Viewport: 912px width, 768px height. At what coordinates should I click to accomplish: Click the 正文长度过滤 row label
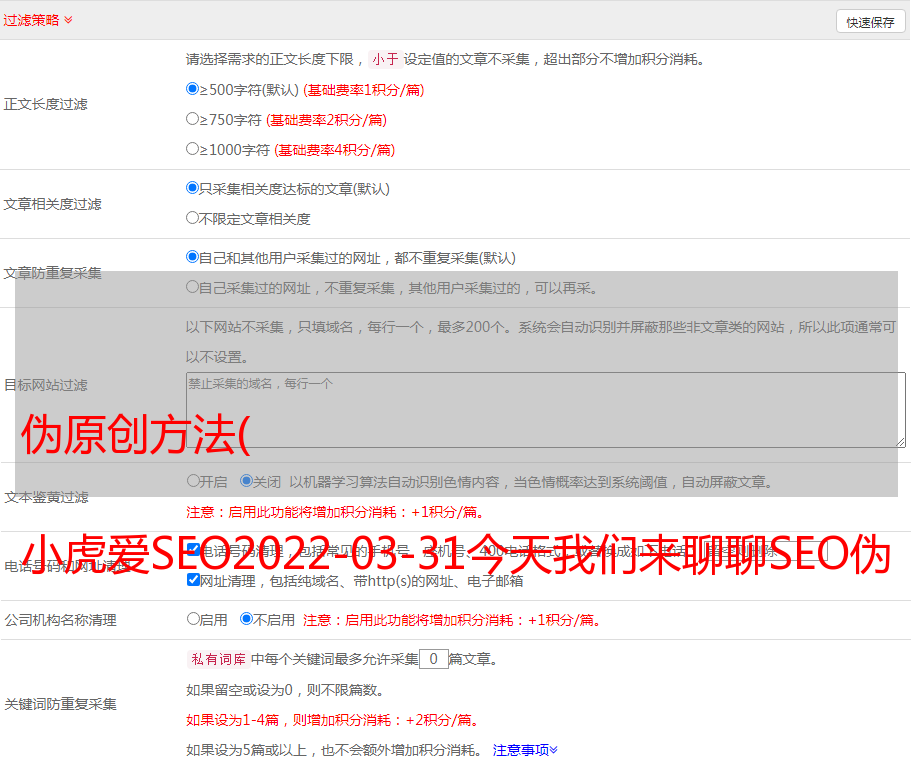point(46,104)
